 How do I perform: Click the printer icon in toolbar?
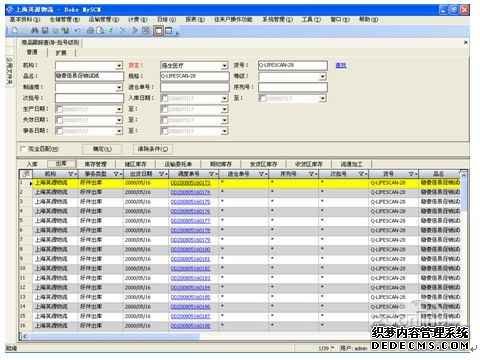(x=90, y=31)
